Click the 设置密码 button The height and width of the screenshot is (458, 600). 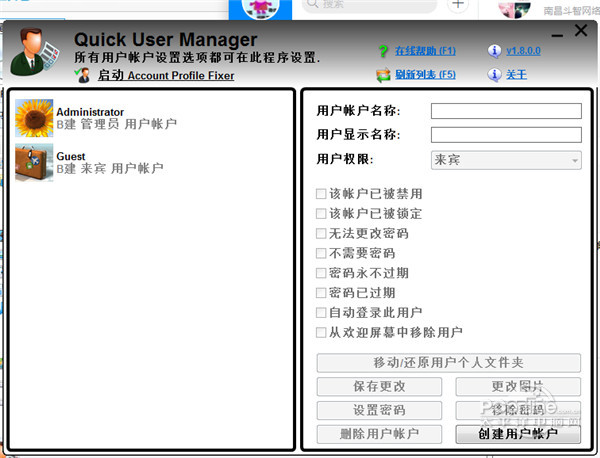tap(379, 410)
